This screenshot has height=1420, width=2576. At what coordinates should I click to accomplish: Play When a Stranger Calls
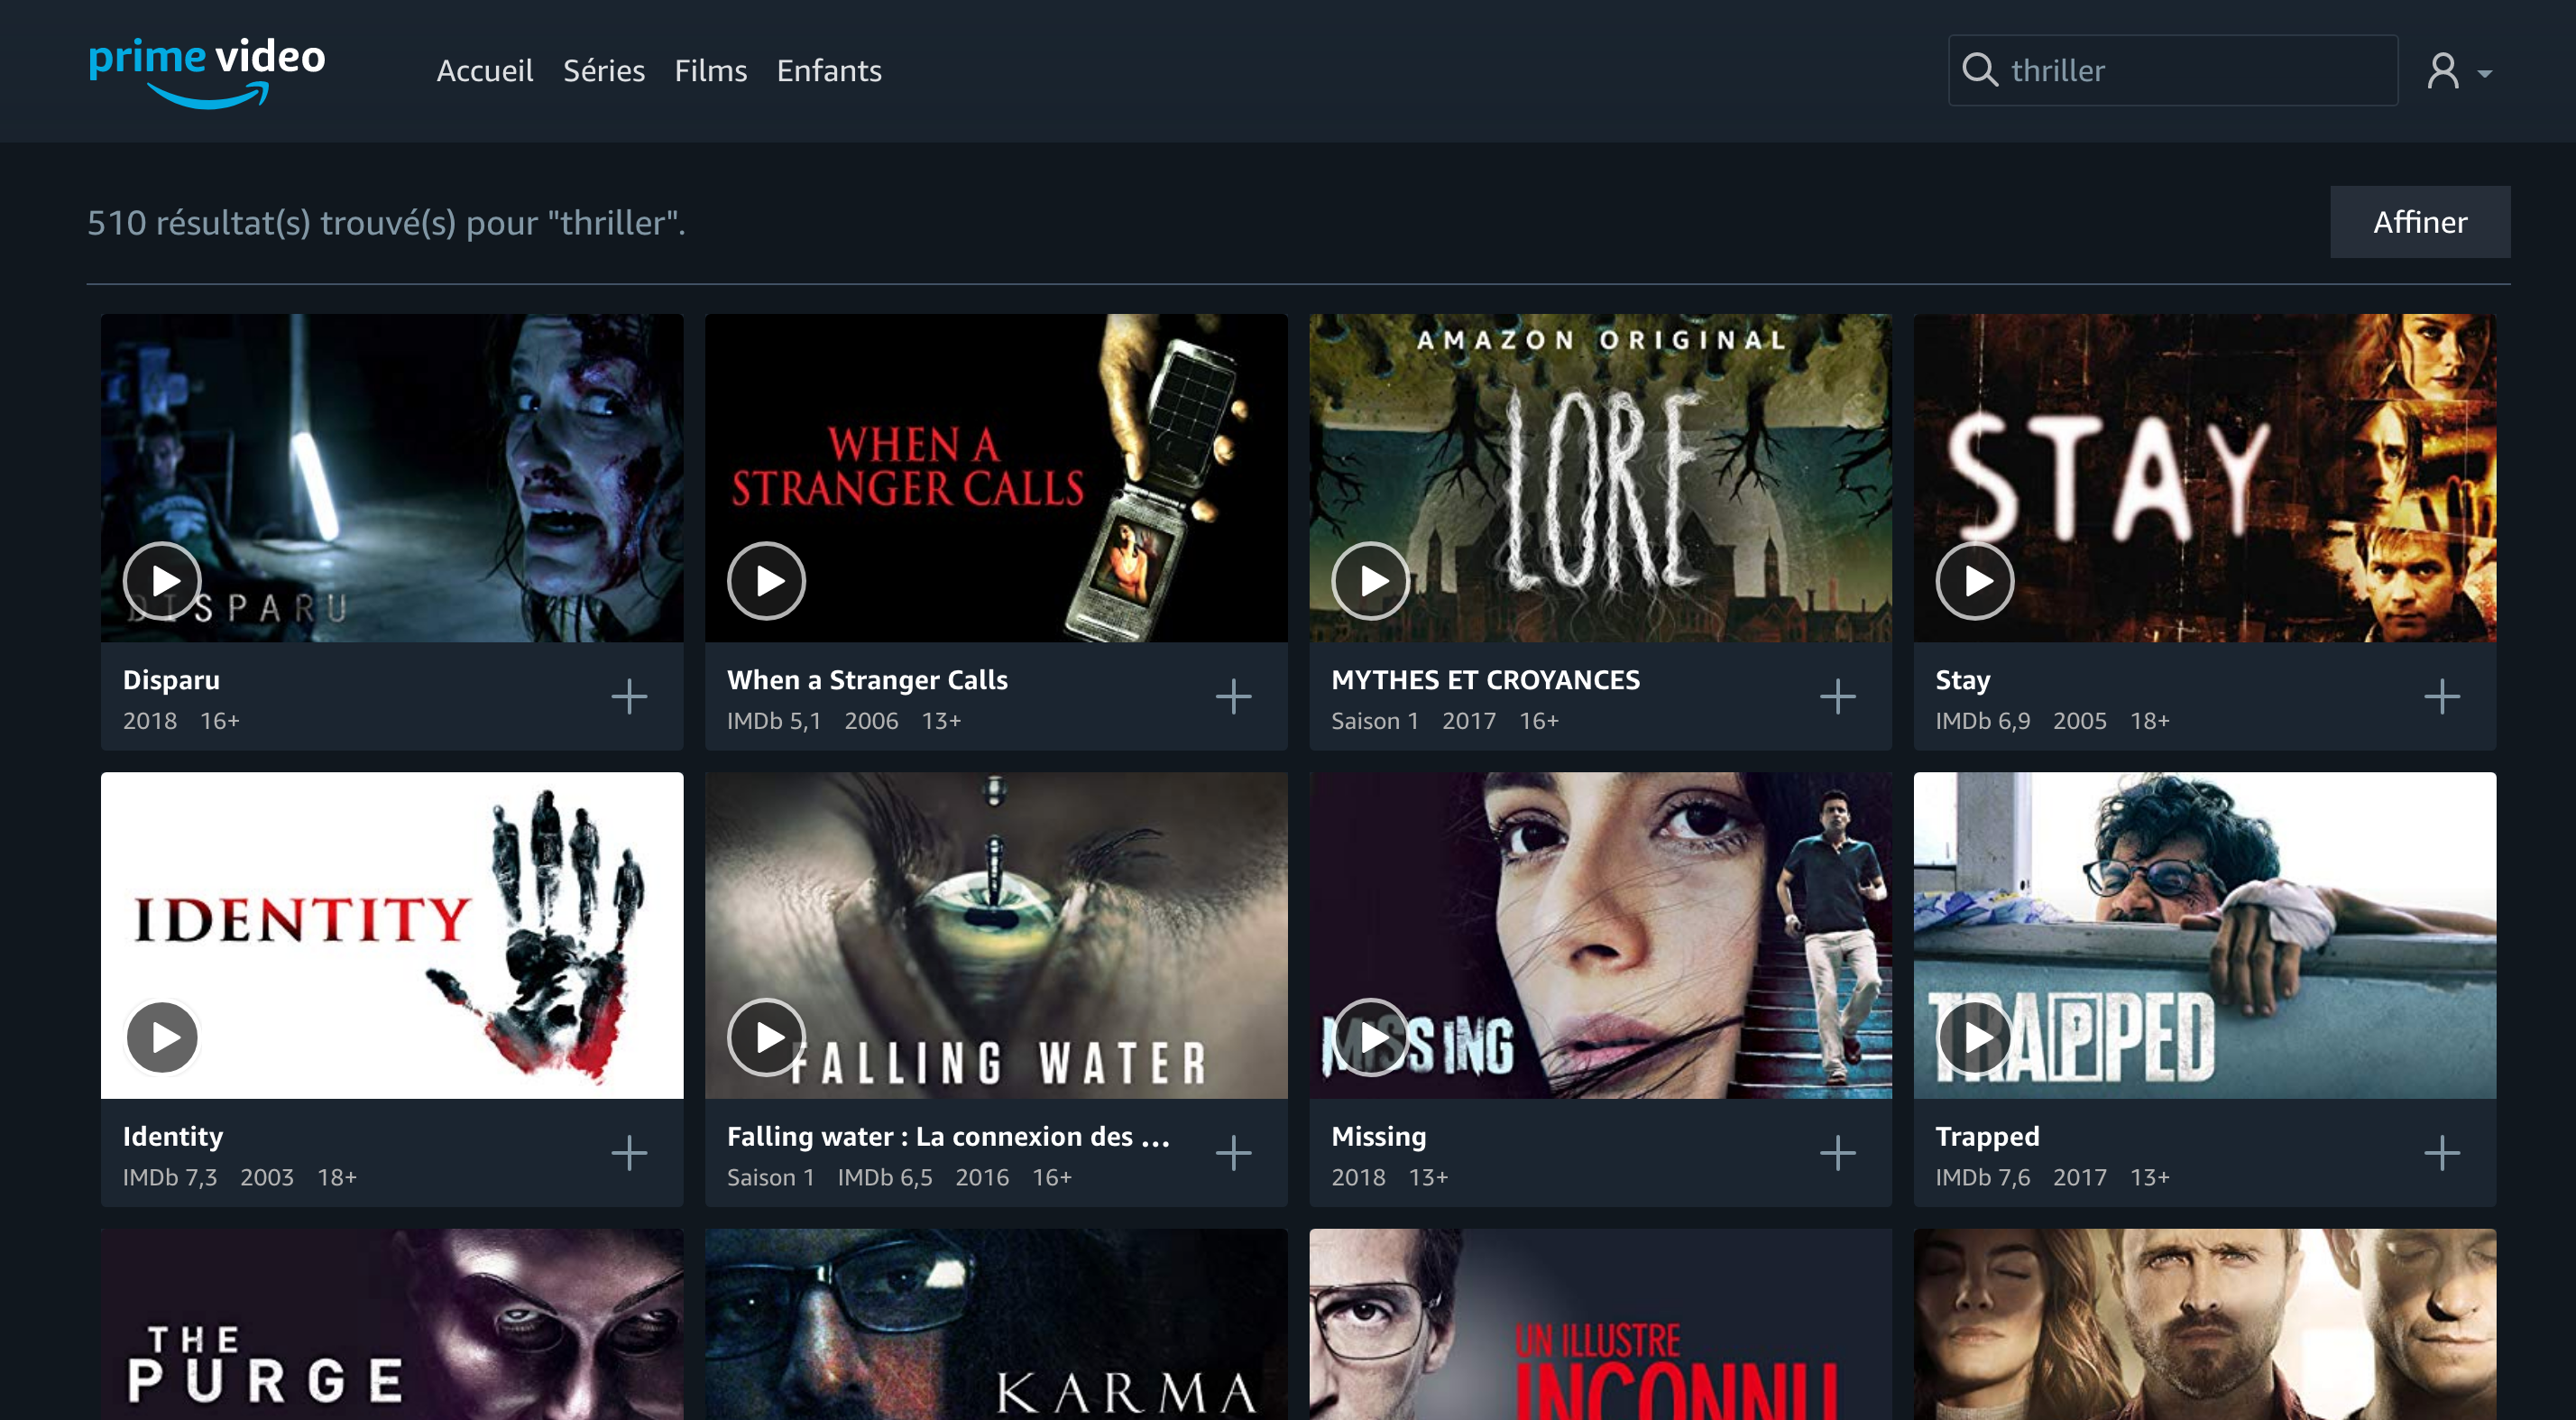coord(766,581)
